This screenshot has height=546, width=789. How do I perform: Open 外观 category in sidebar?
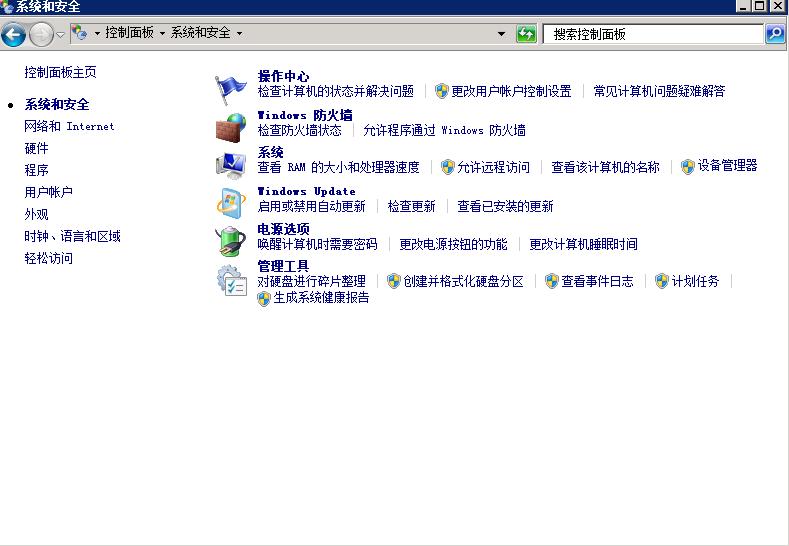point(36,214)
